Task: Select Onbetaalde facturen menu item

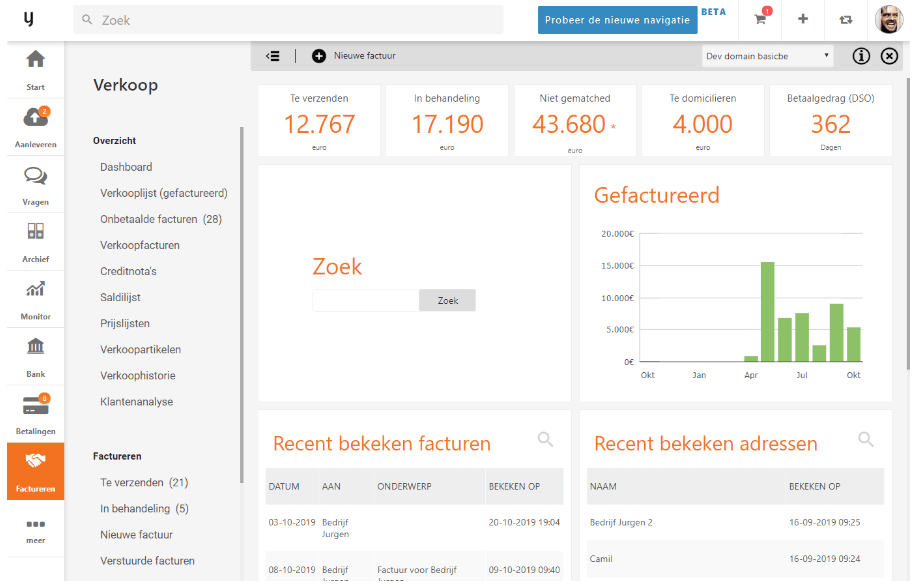Action: [x=161, y=219]
